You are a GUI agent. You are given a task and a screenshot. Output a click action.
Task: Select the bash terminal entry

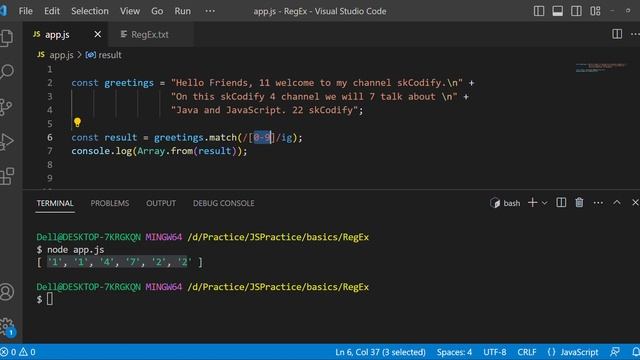[x=505, y=203]
